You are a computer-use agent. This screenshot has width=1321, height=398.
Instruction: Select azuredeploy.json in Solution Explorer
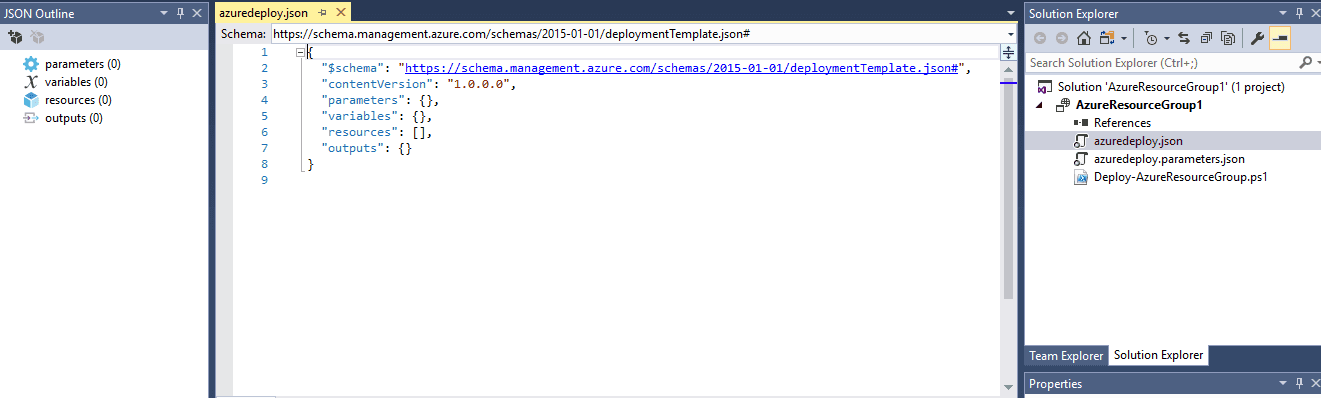point(1138,141)
